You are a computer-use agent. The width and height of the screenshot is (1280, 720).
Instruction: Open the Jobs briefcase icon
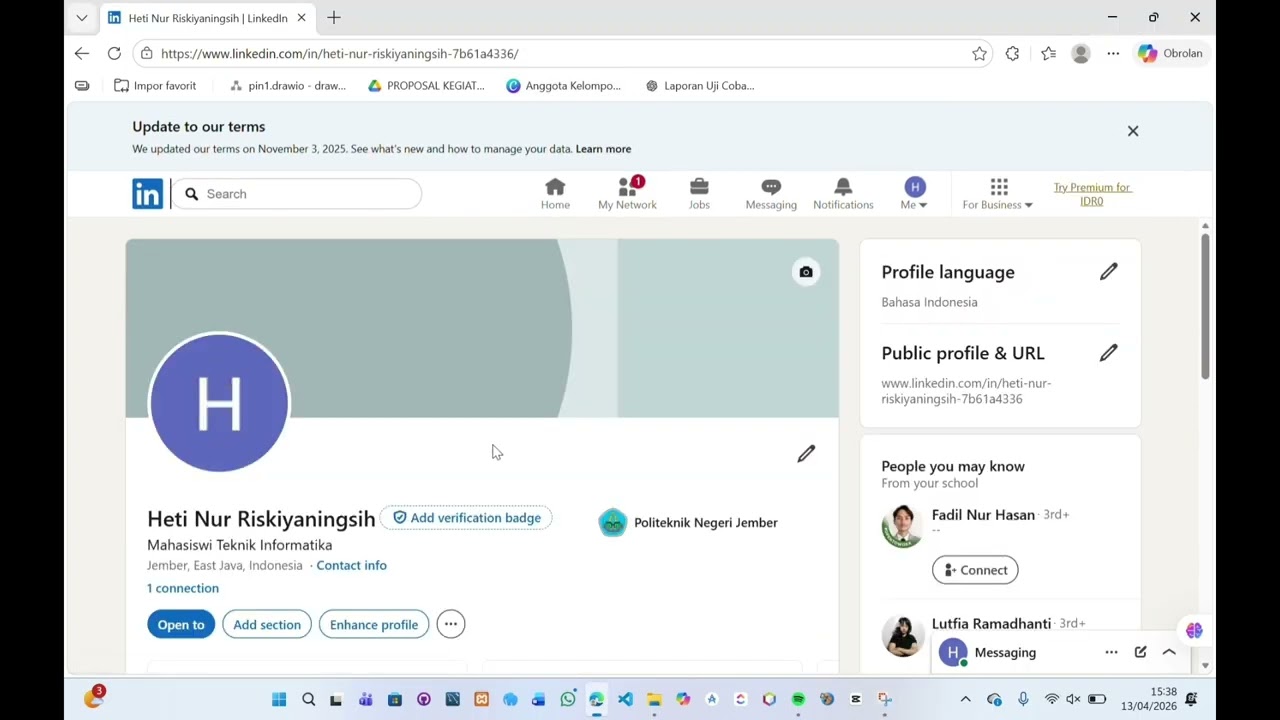699,194
